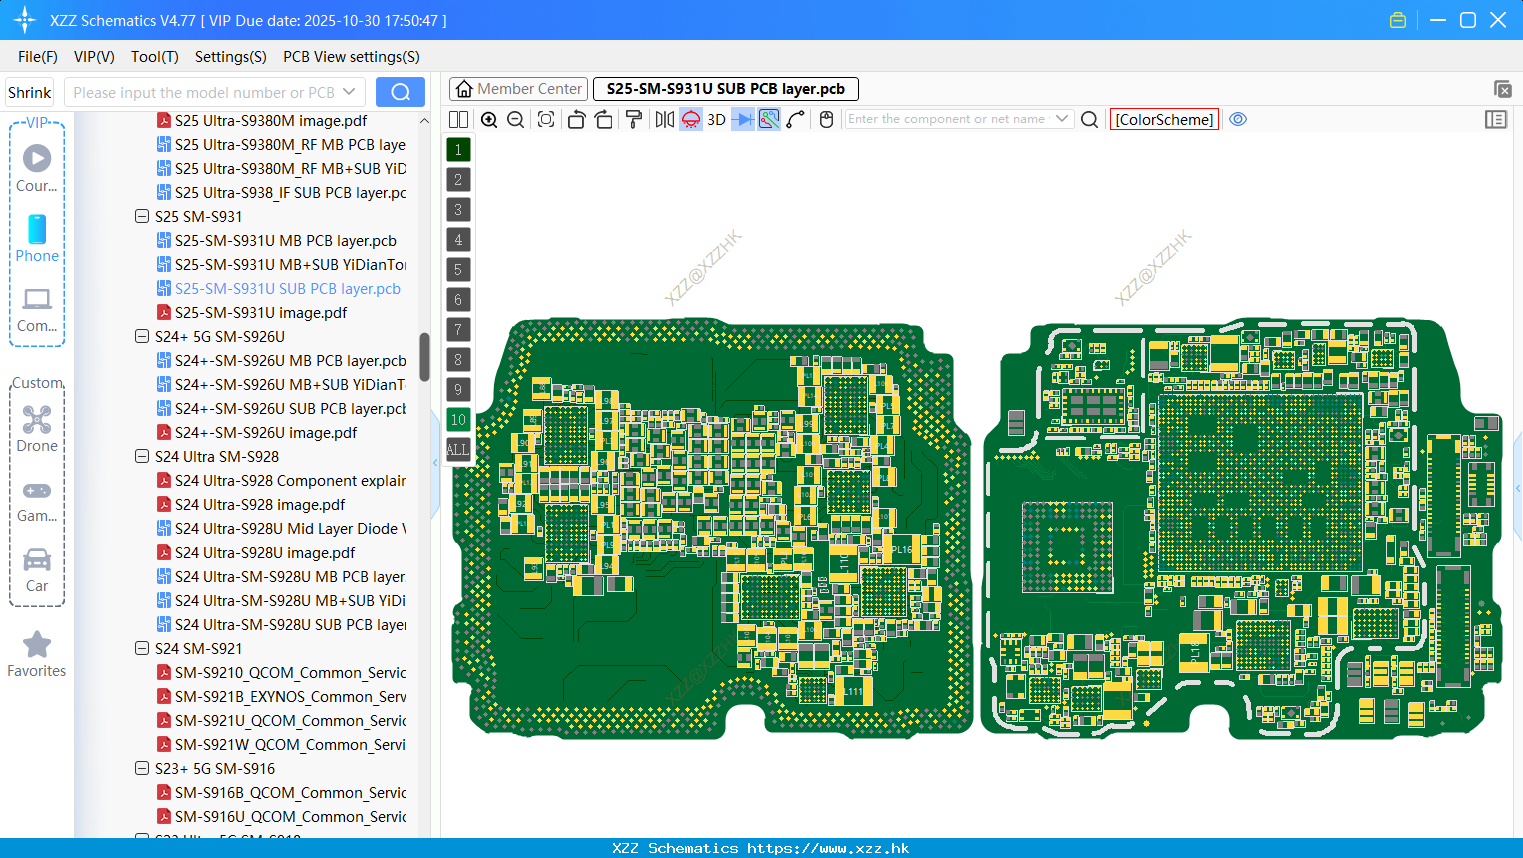Image resolution: width=1523 pixels, height=858 pixels.
Task: Toggle the net trace display icon
Action: 769,119
